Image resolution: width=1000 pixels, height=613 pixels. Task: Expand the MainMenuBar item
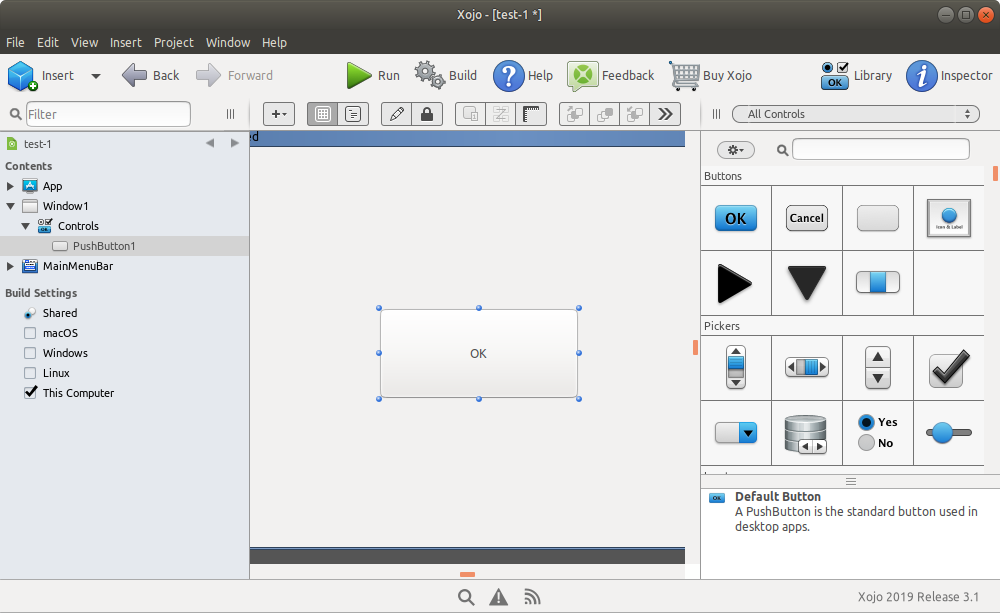pos(10,266)
